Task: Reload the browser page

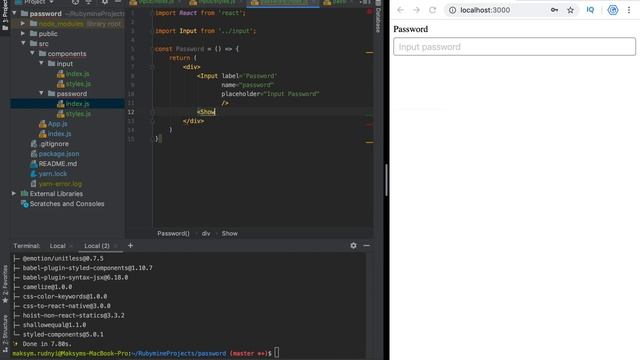Action: (x=433, y=10)
